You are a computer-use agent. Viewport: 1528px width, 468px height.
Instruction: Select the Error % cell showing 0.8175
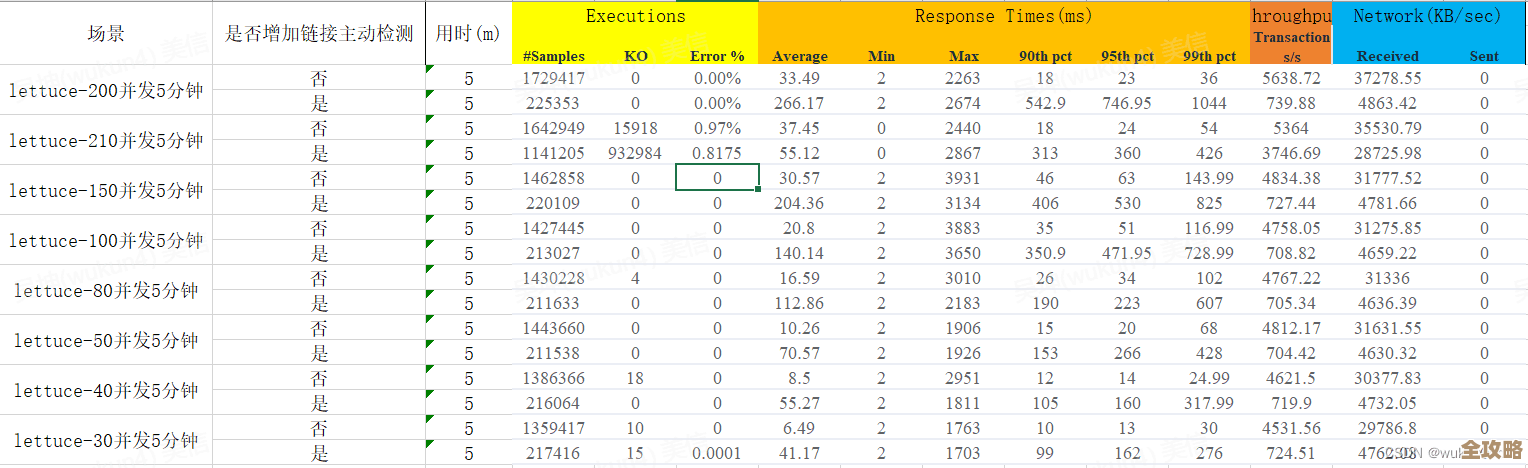click(717, 153)
